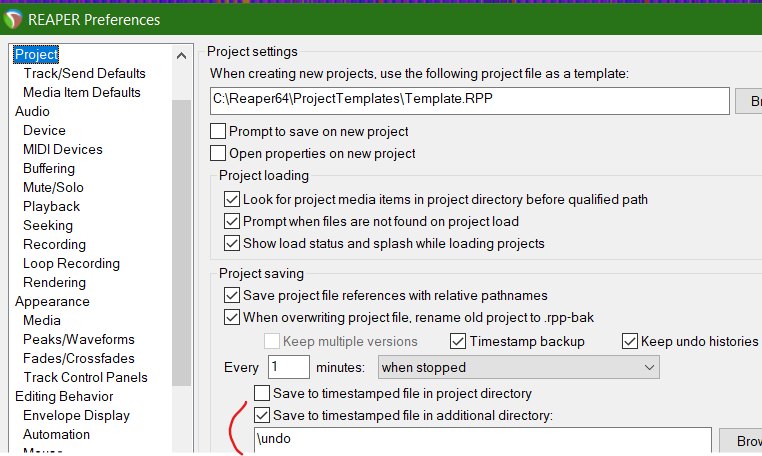The width and height of the screenshot is (762, 456).
Task: Click the project template path field
Action: (x=469, y=101)
